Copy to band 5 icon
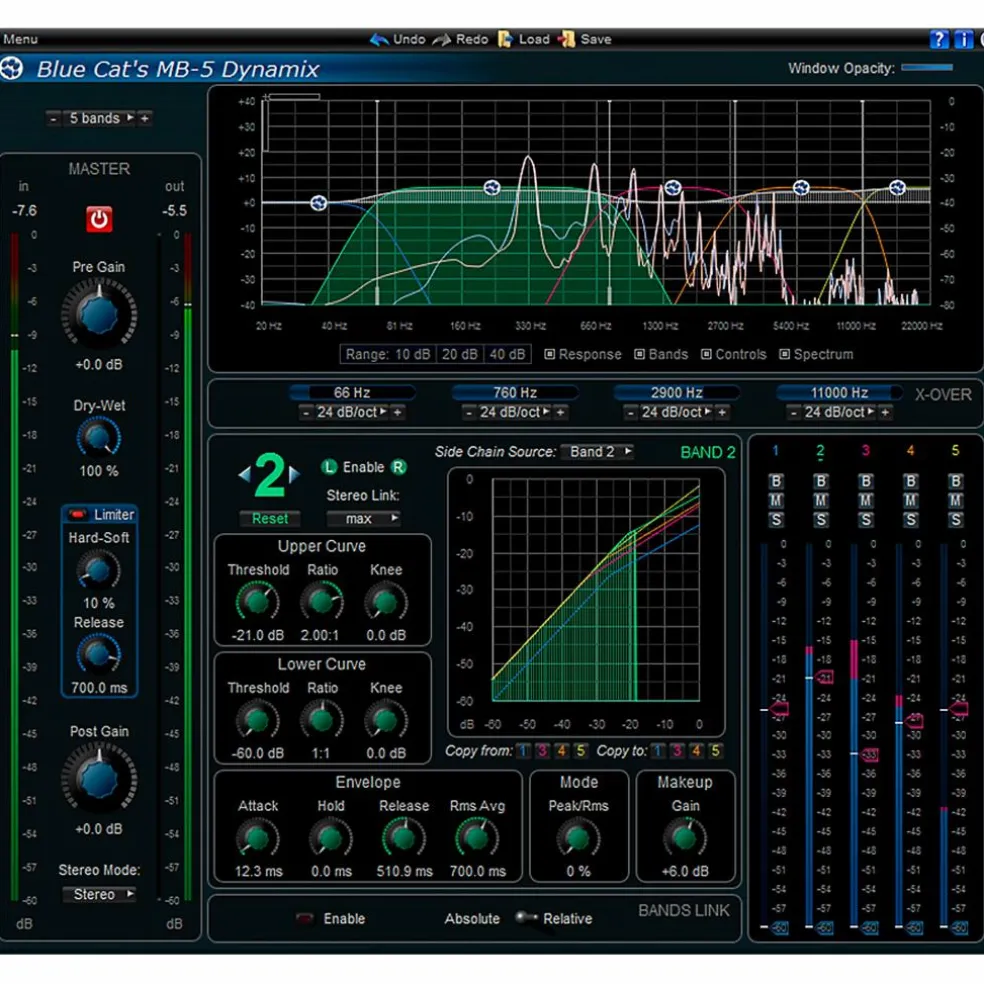Image resolution: width=984 pixels, height=984 pixels. (715, 751)
